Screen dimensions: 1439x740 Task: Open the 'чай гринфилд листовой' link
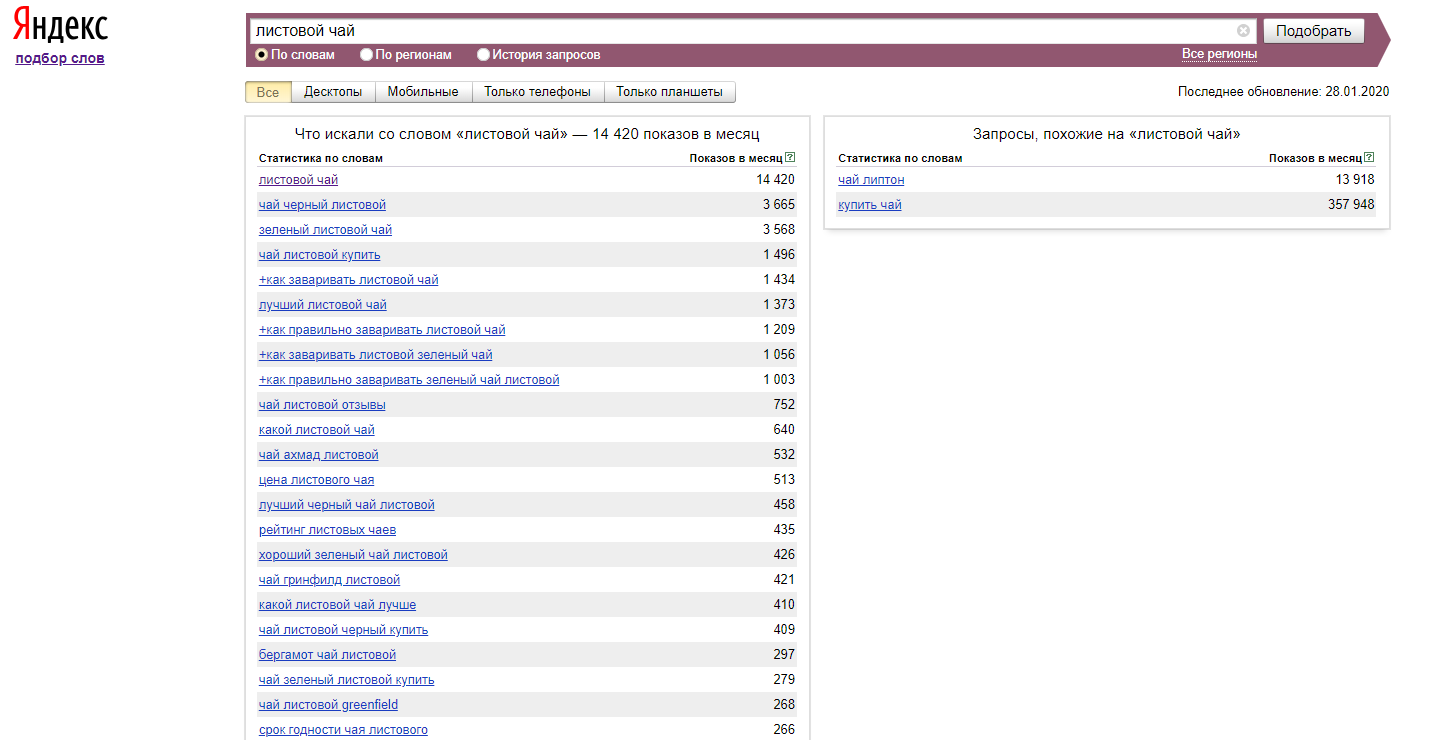[329, 580]
